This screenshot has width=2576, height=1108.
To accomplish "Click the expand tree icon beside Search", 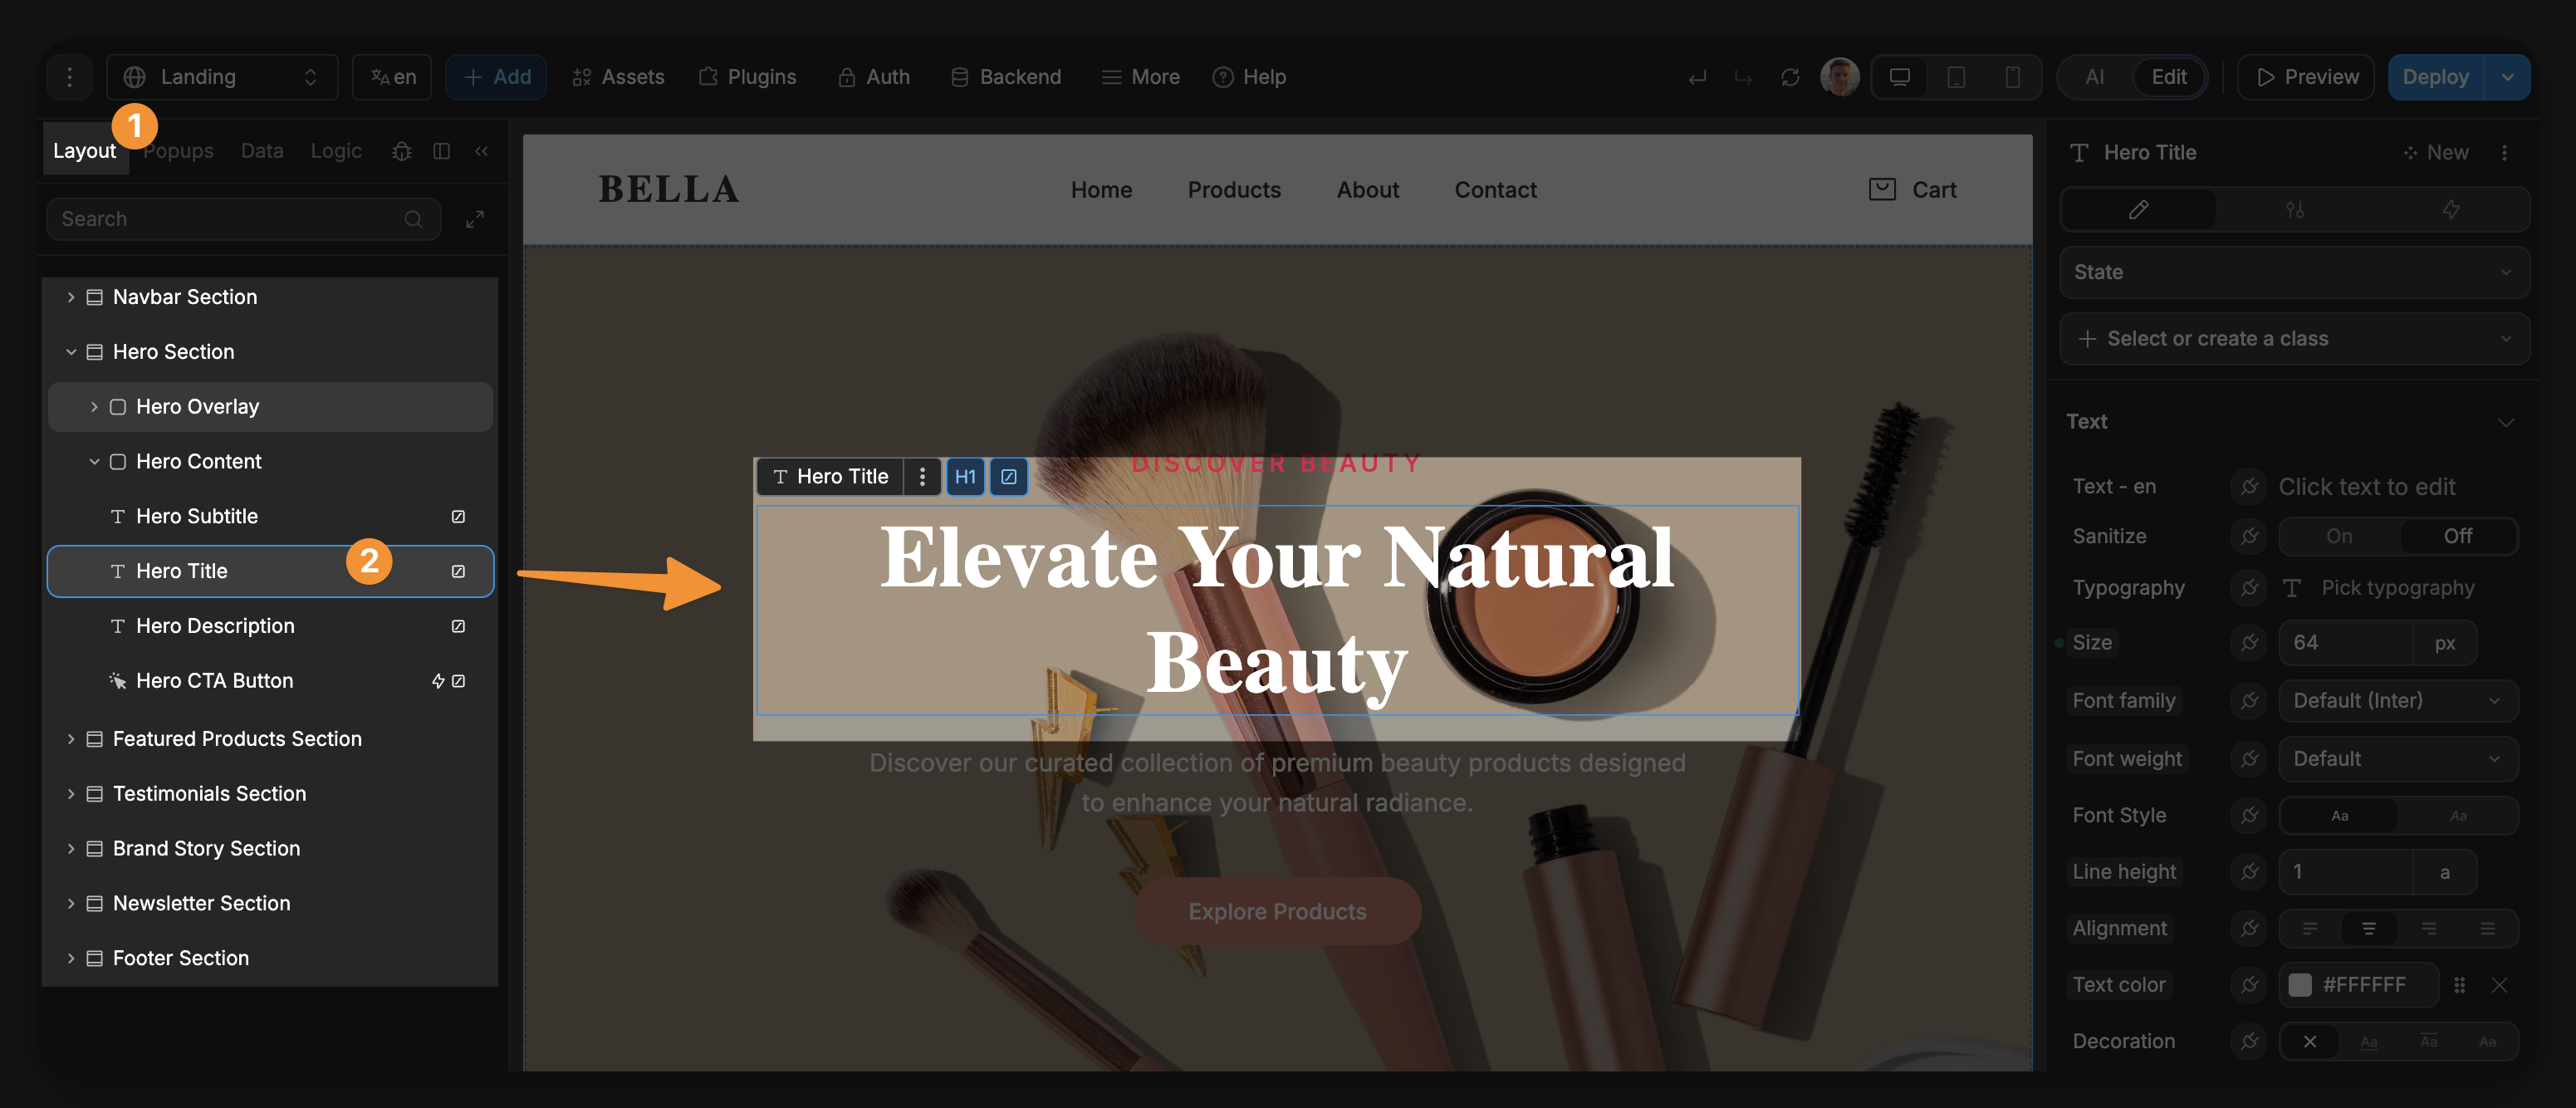I will [x=475, y=219].
